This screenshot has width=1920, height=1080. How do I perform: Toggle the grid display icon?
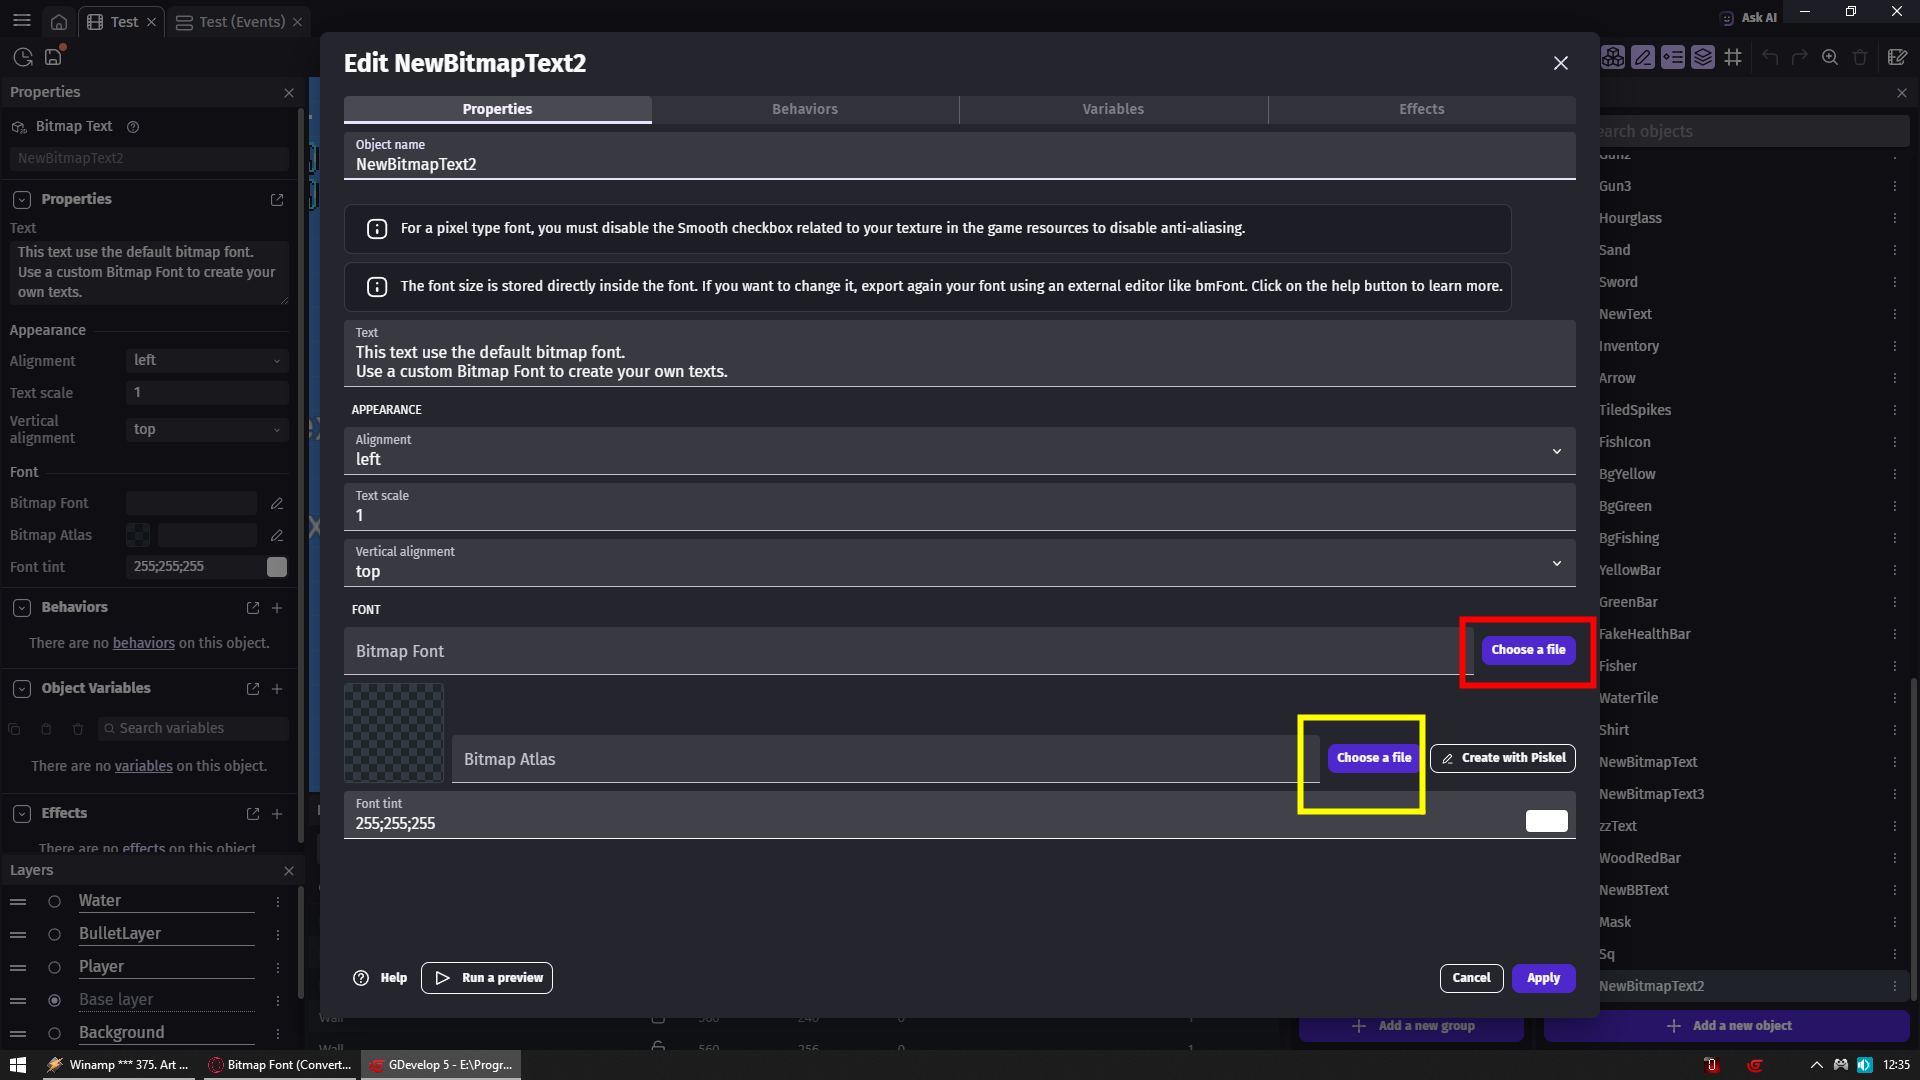click(1733, 57)
